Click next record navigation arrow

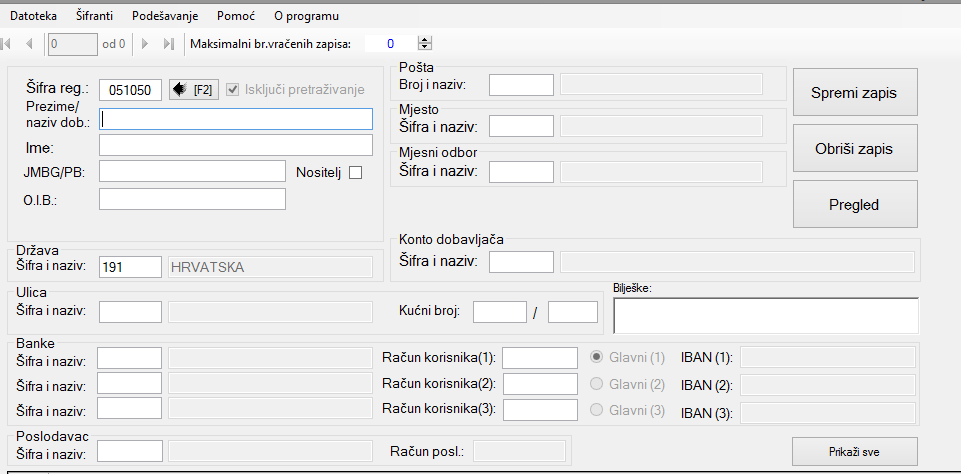(x=145, y=43)
